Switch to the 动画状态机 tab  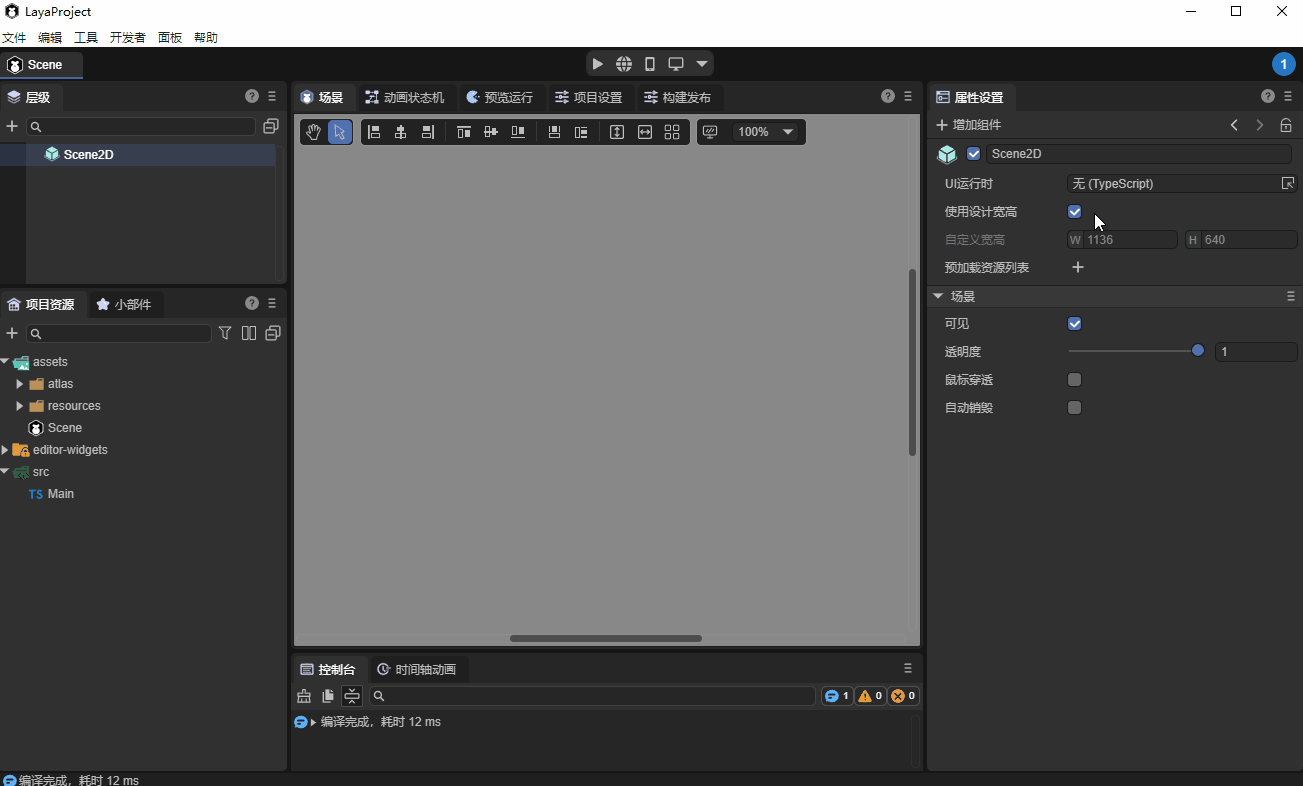pos(405,97)
